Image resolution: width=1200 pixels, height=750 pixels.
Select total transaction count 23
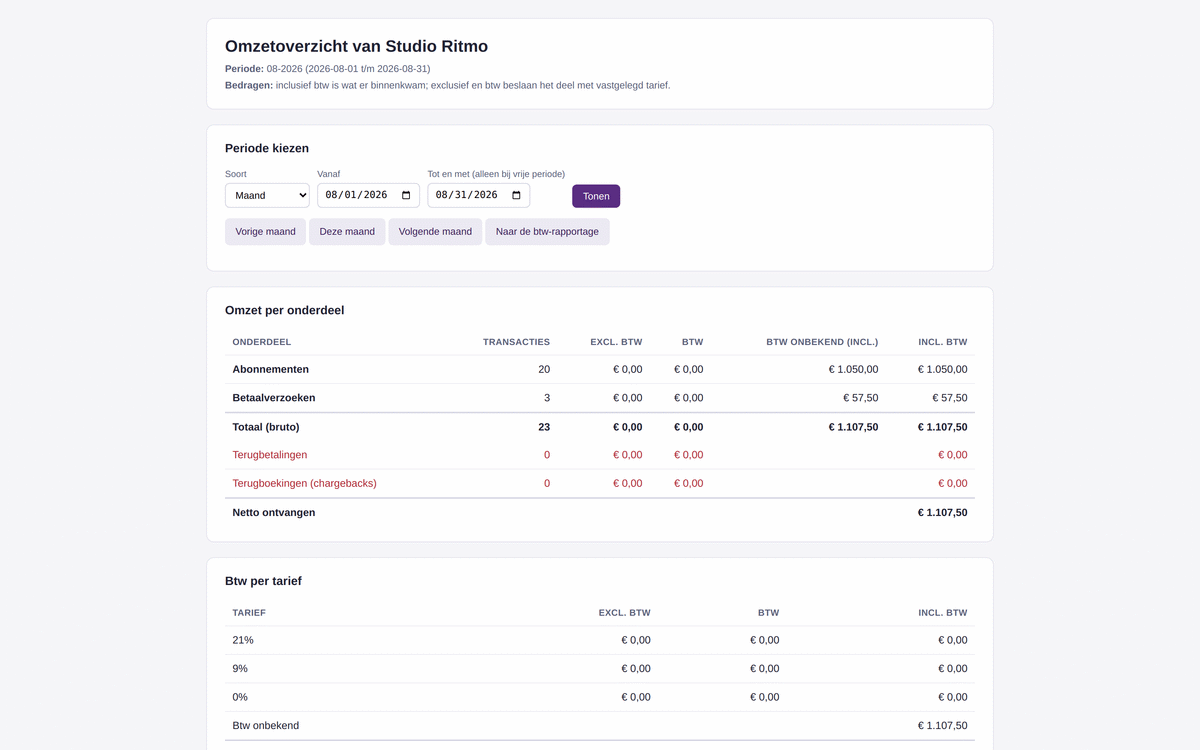[x=544, y=427]
